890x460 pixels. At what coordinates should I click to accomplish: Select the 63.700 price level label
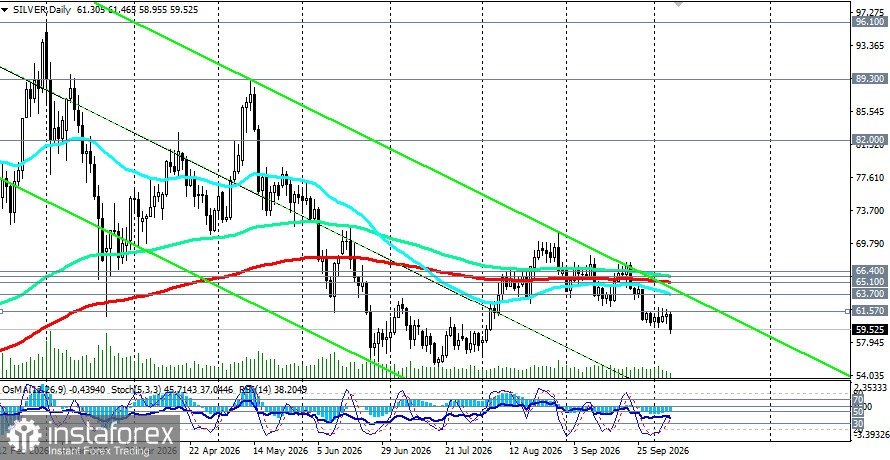(x=870, y=294)
